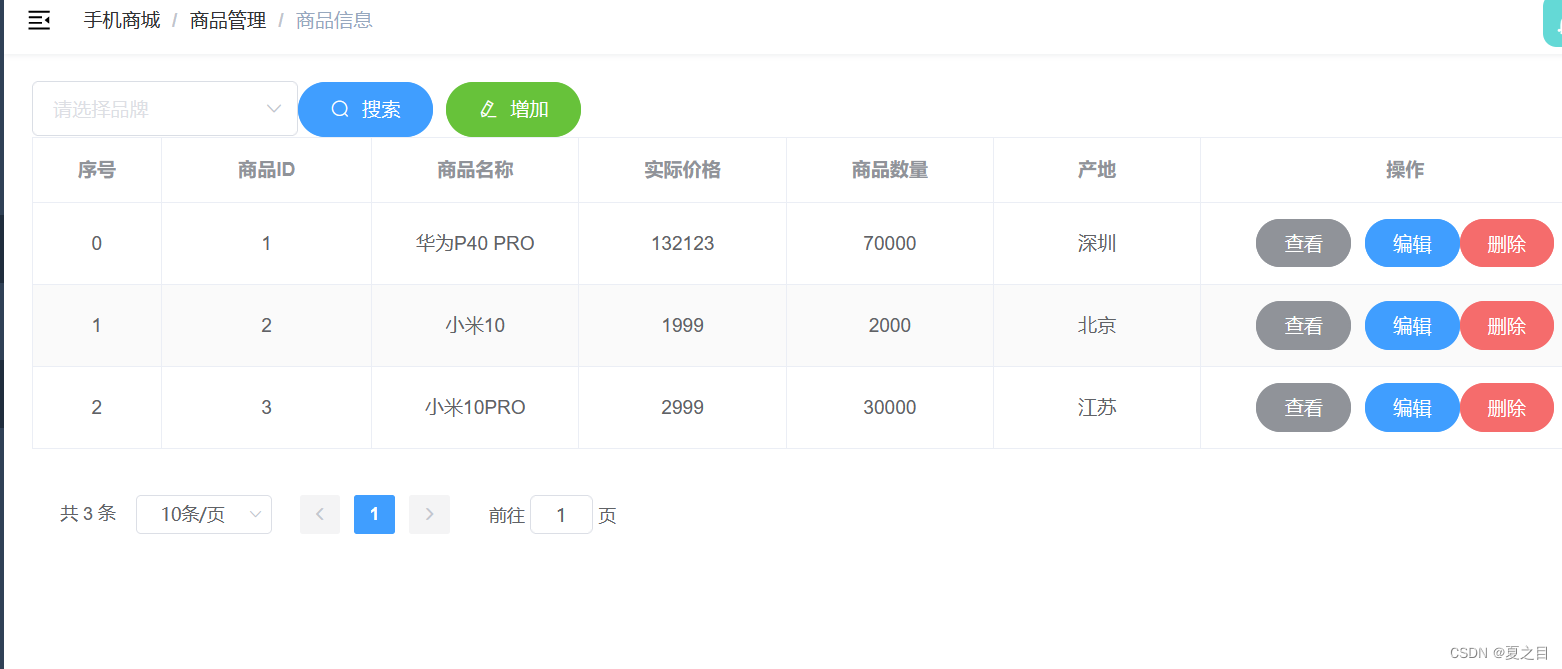Click the price cell 1999

pos(682,325)
